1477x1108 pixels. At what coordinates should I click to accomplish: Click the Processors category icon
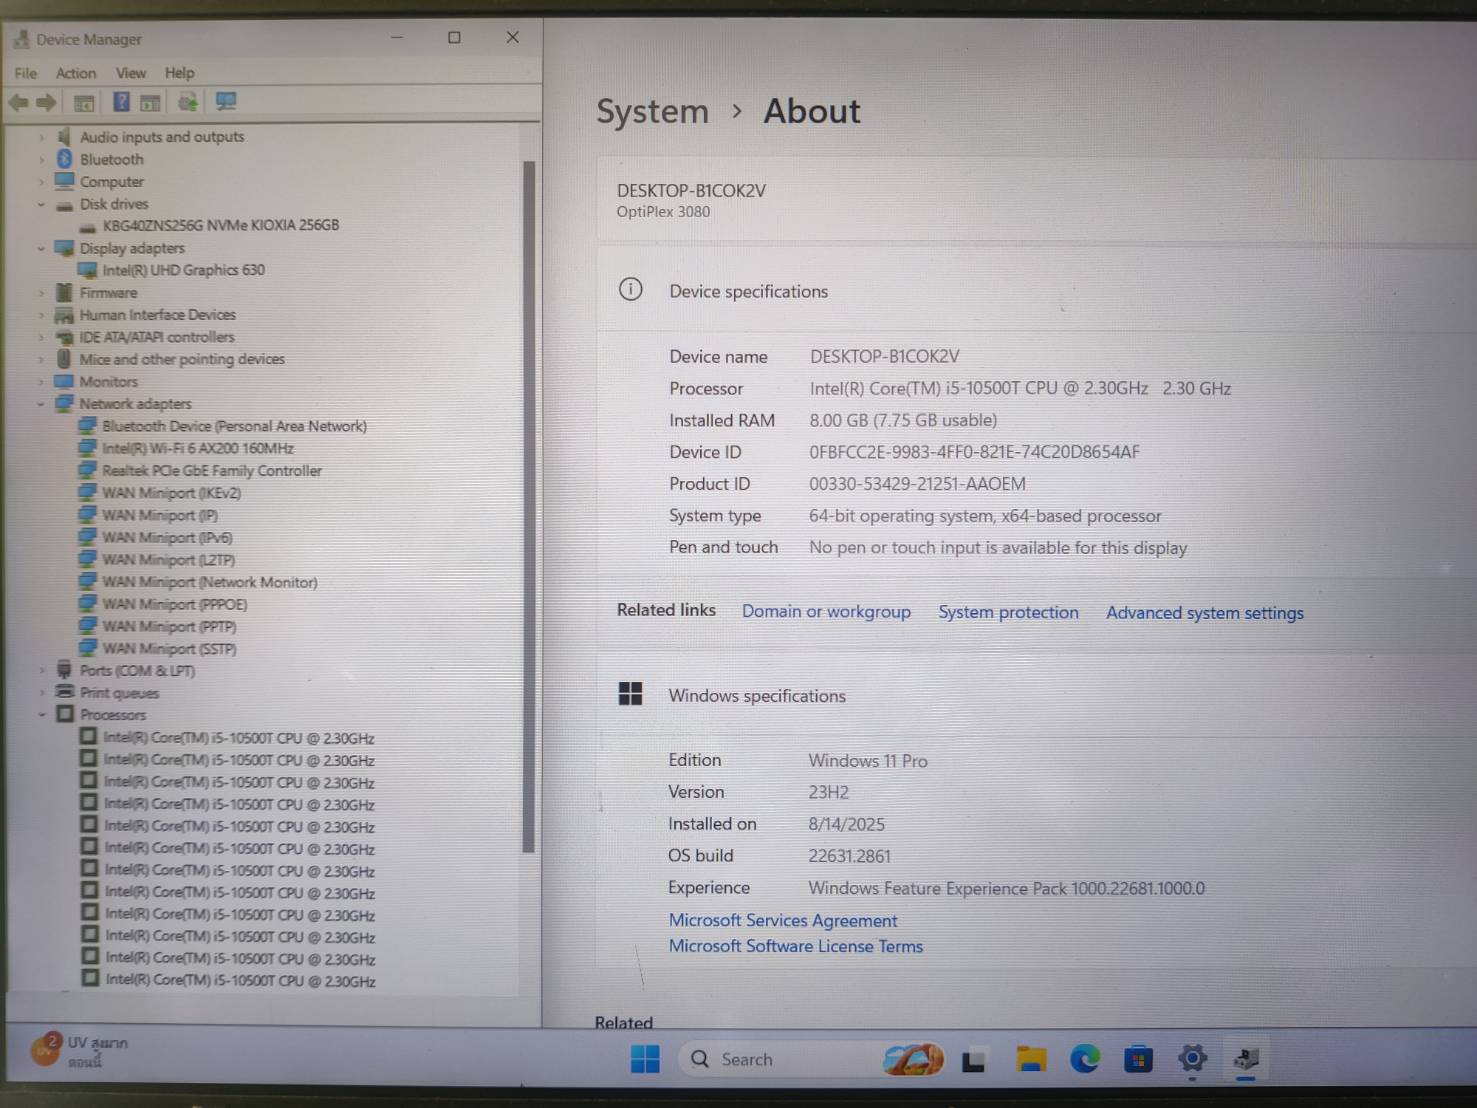(66, 714)
